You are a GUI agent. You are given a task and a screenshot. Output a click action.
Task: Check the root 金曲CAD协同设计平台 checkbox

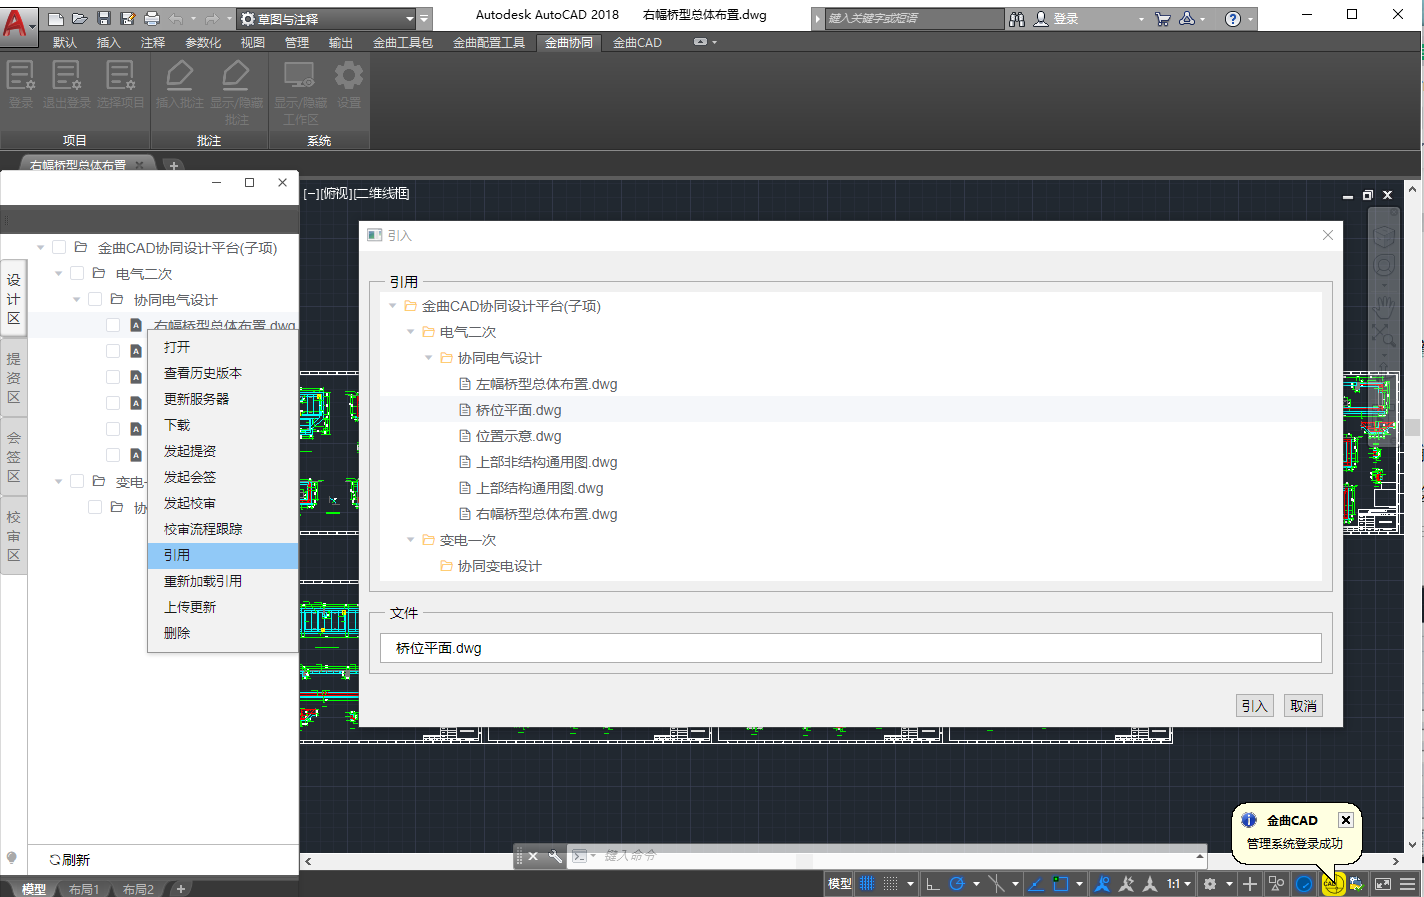click(59, 247)
